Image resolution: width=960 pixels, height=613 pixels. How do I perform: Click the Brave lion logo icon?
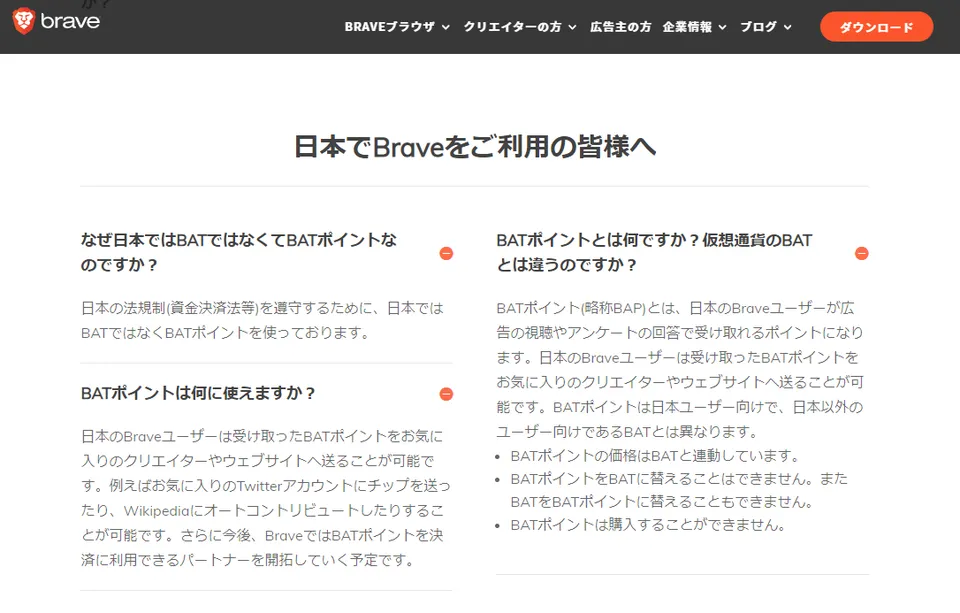[x=23, y=21]
